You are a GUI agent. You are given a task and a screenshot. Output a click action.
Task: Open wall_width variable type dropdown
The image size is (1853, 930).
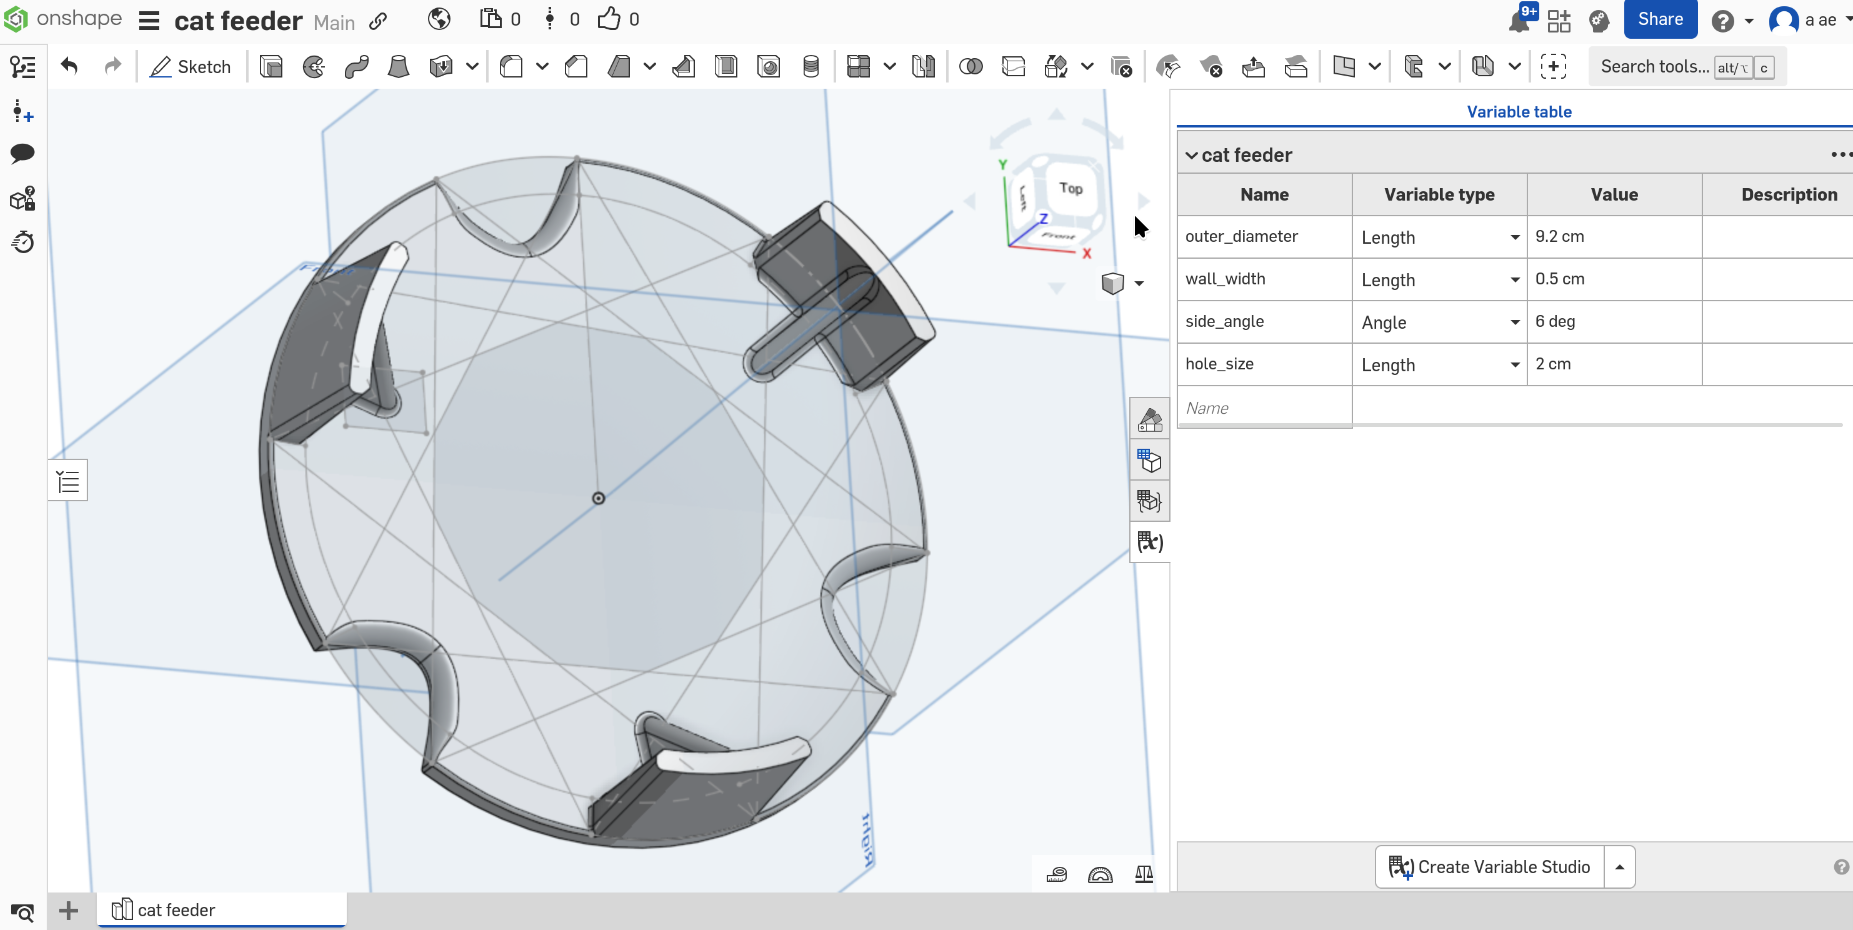click(x=1515, y=280)
